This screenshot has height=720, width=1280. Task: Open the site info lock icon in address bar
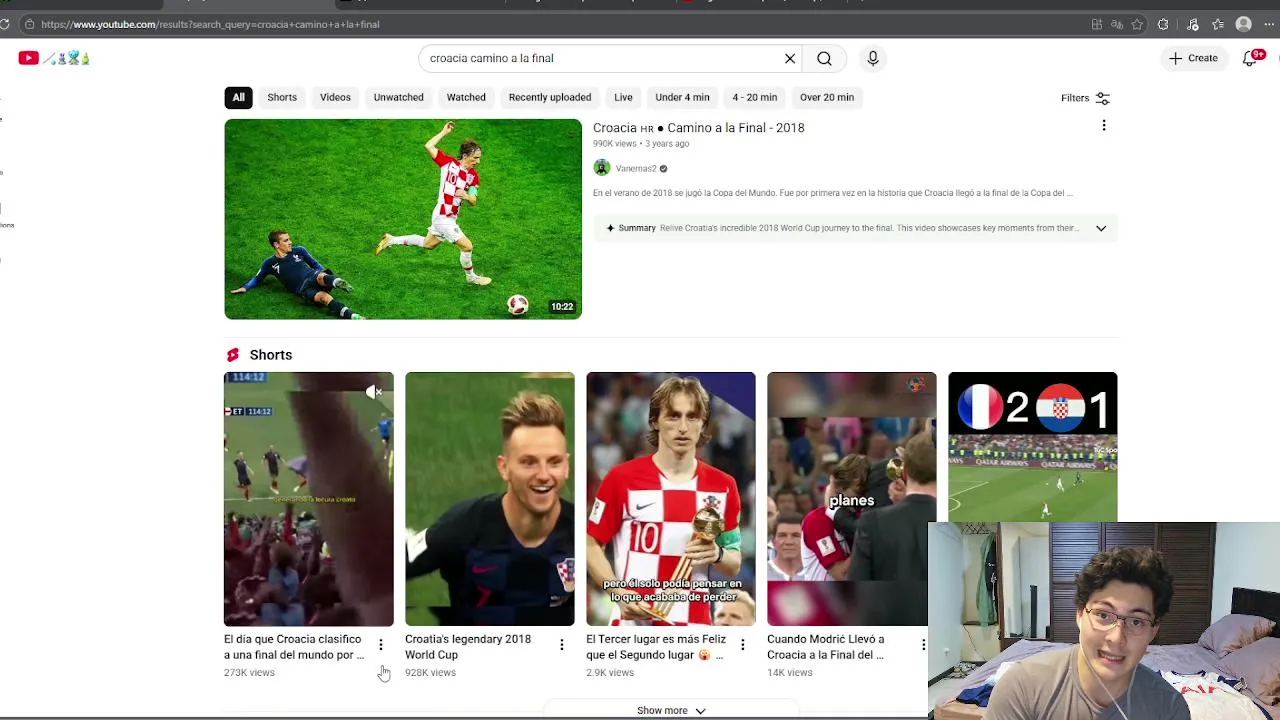29,24
